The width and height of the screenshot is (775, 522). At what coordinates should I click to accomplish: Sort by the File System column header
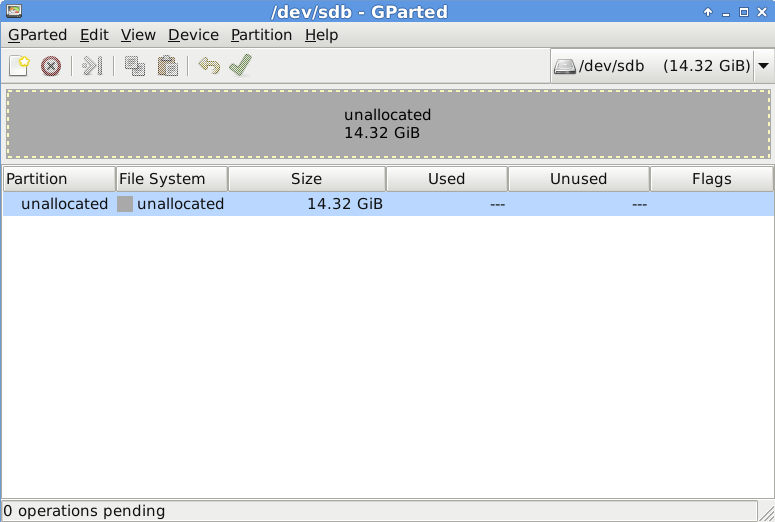click(172, 179)
